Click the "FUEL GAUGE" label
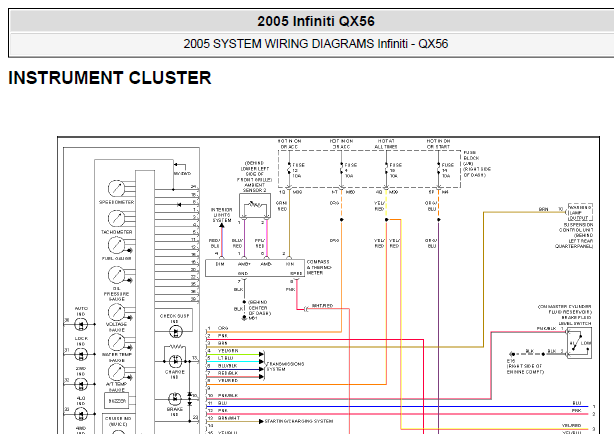This screenshot has height=434, width=614. tap(117, 259)
